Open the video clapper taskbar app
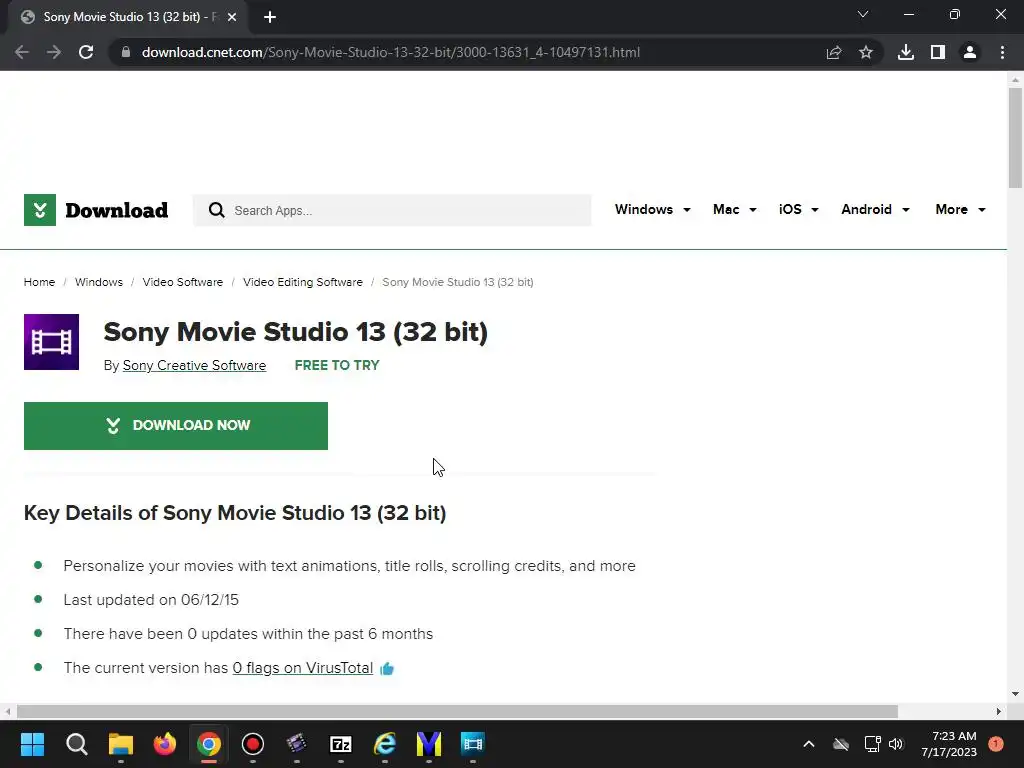The width and height of the screenshot is (1024, 768). (296, 744)
